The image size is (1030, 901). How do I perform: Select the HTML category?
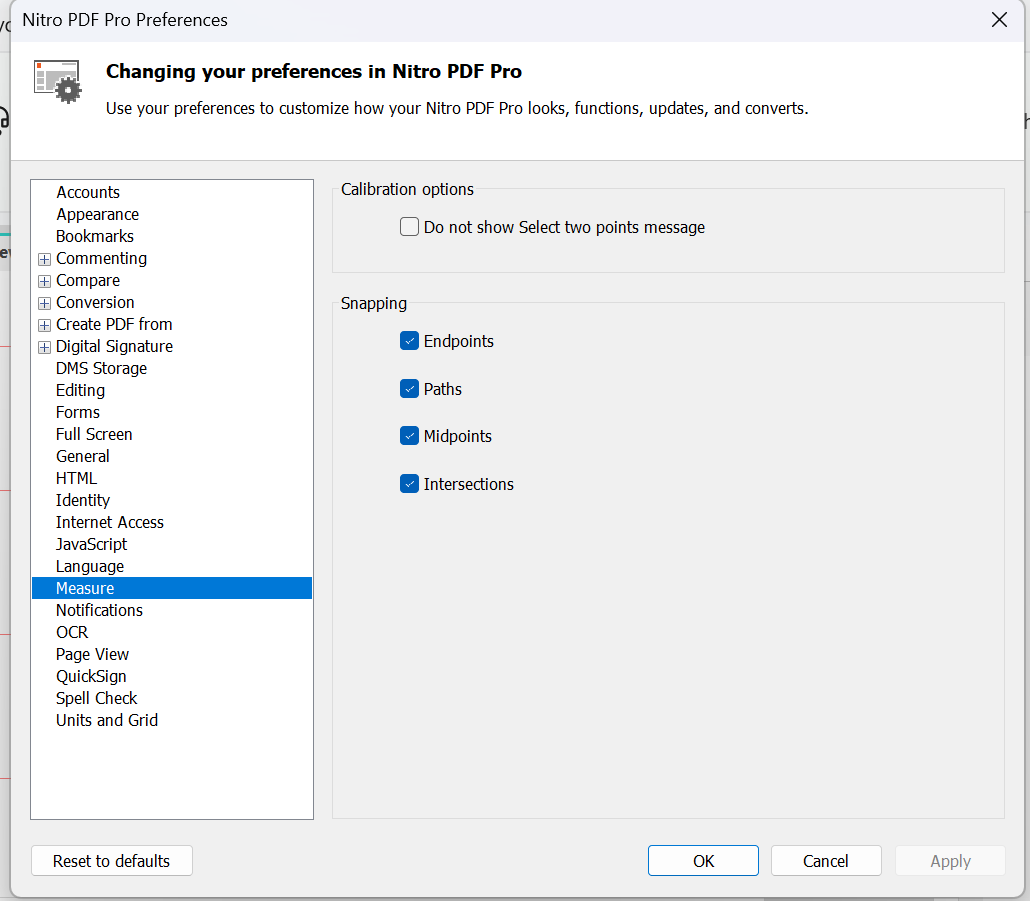(76, 479)
